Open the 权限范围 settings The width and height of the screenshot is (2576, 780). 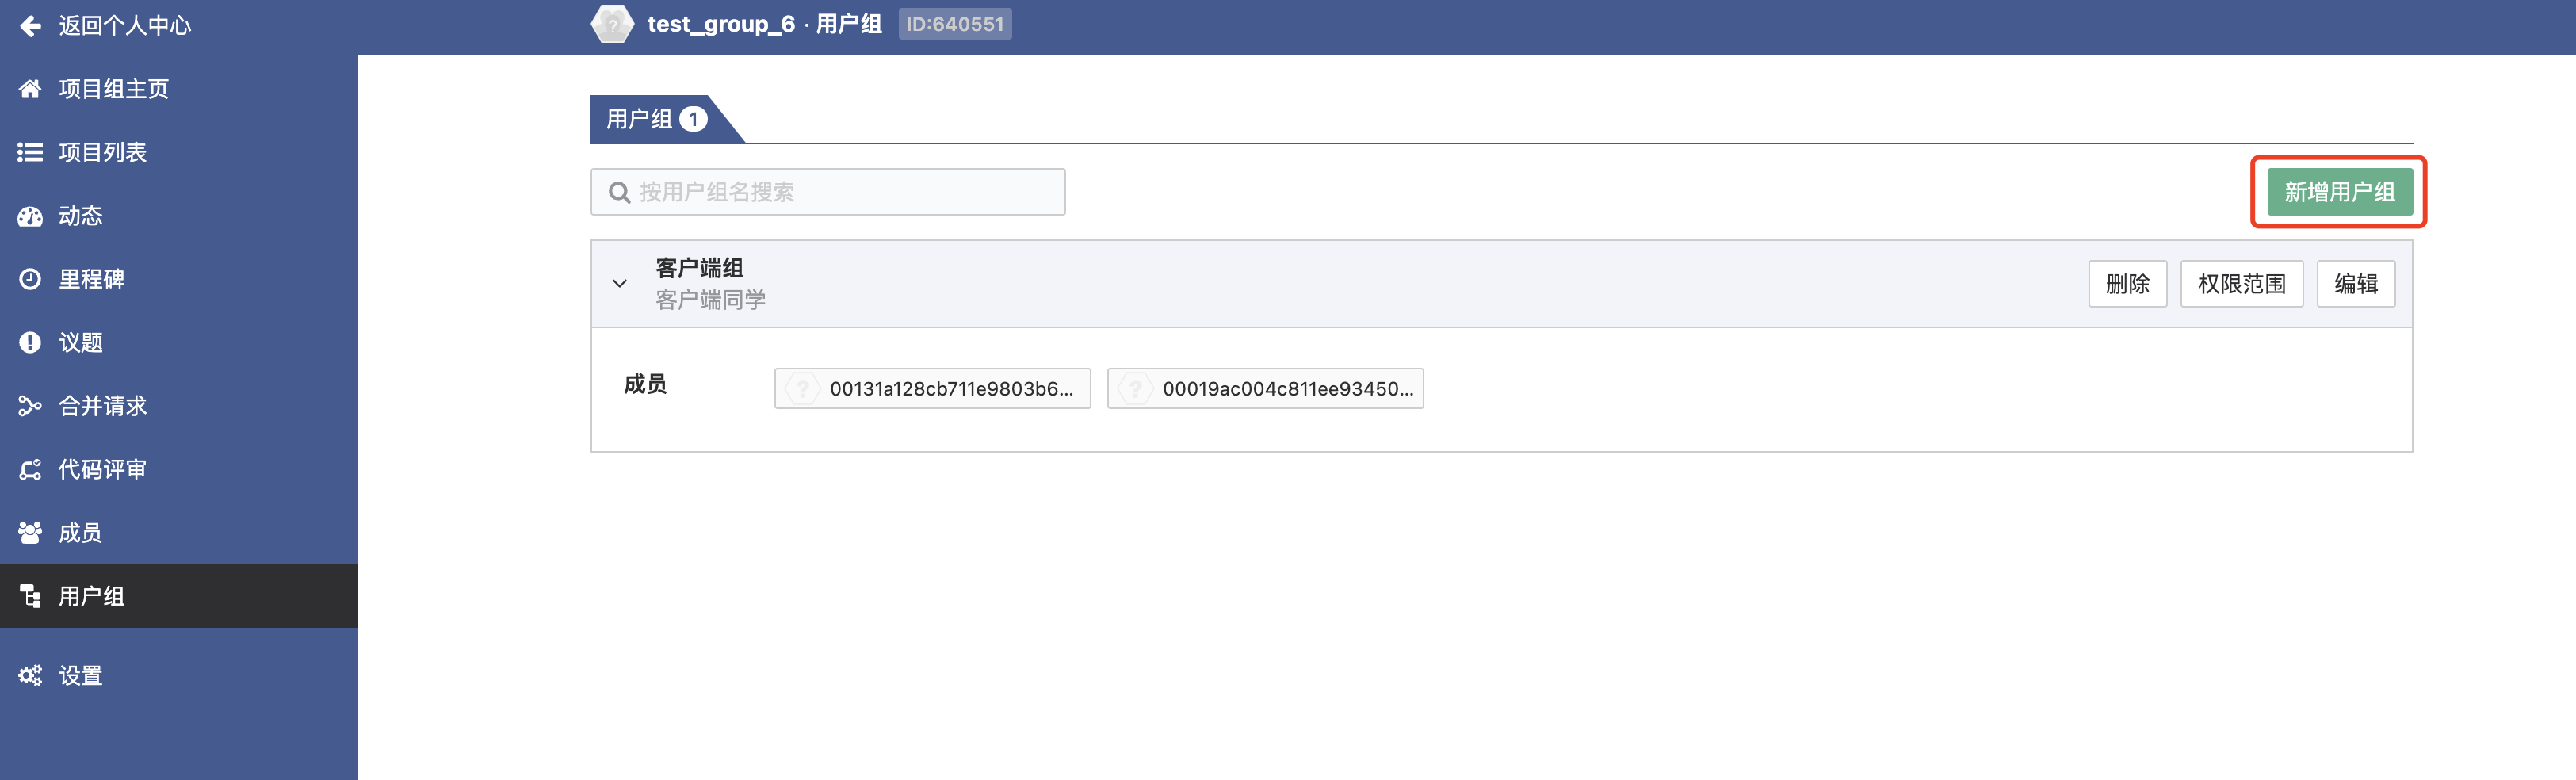coord(2241,284)
